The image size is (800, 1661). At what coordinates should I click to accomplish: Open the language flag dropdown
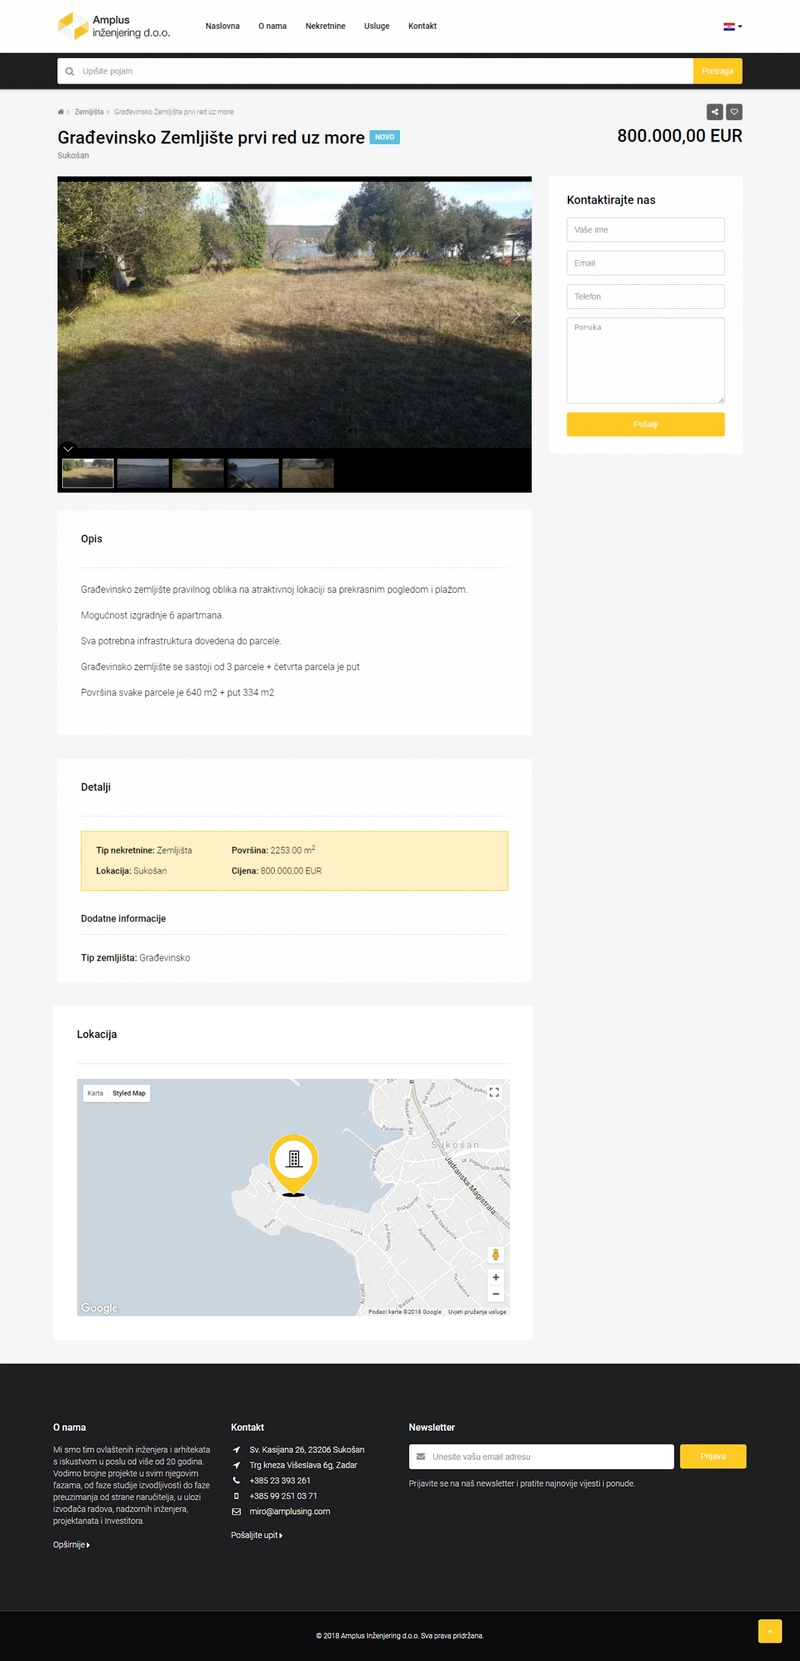[732, 26]
